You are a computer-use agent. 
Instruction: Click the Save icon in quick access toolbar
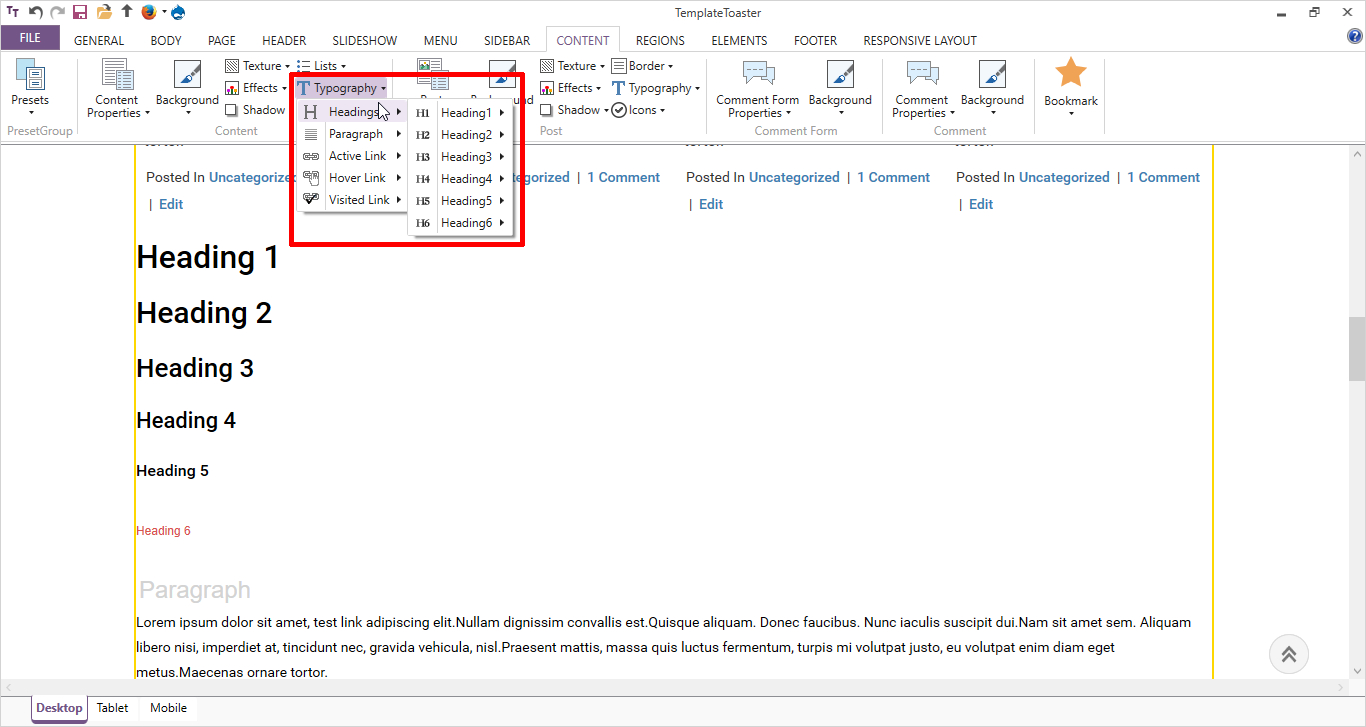click(80, 12)
